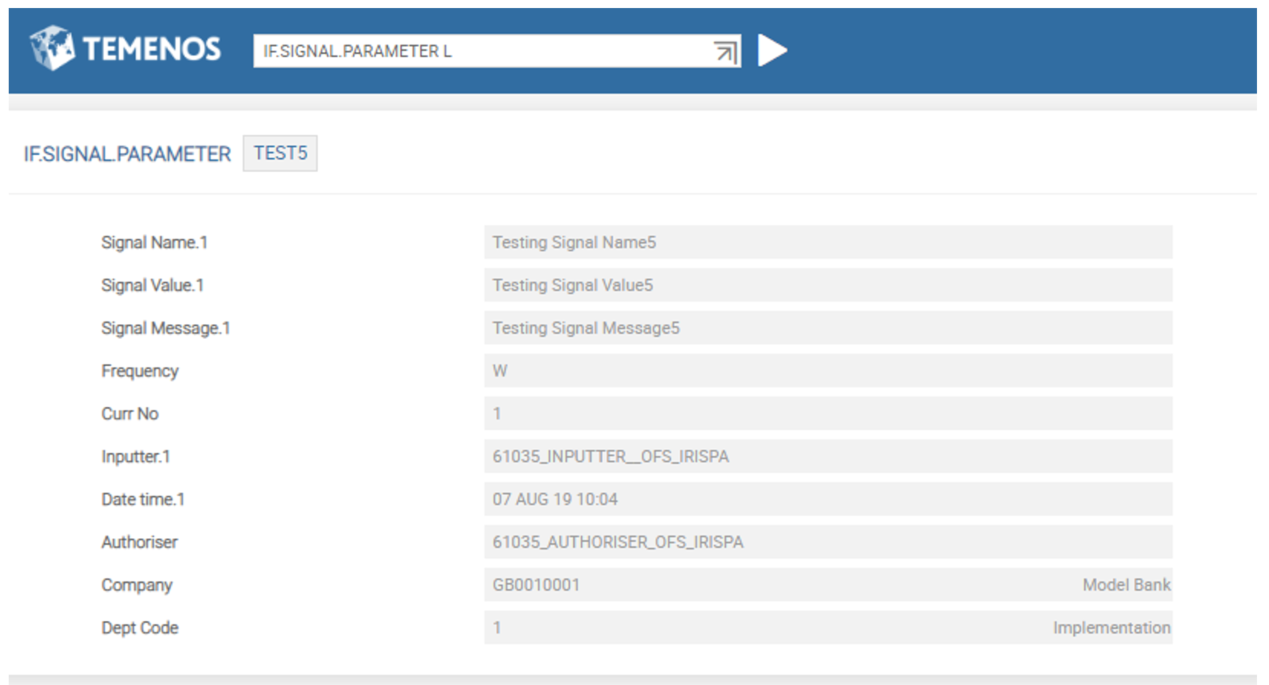Click the Dept Code field label

[140, 628]
